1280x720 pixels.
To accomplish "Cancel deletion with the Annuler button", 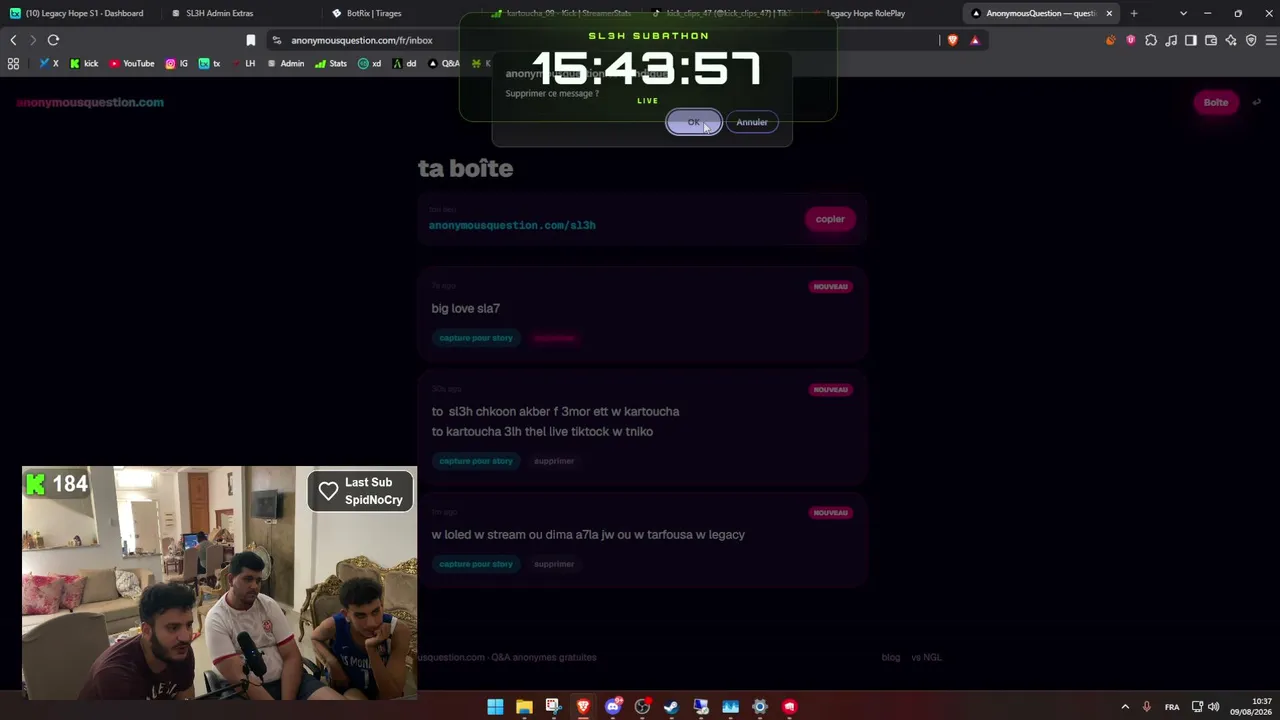I will pos(752,122).
